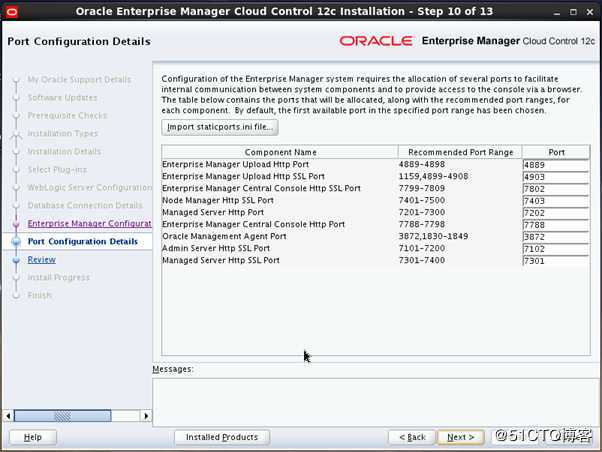Click the 'Install Progress' step
Screen dimensions: 602x452
click(x=58, y=277)
